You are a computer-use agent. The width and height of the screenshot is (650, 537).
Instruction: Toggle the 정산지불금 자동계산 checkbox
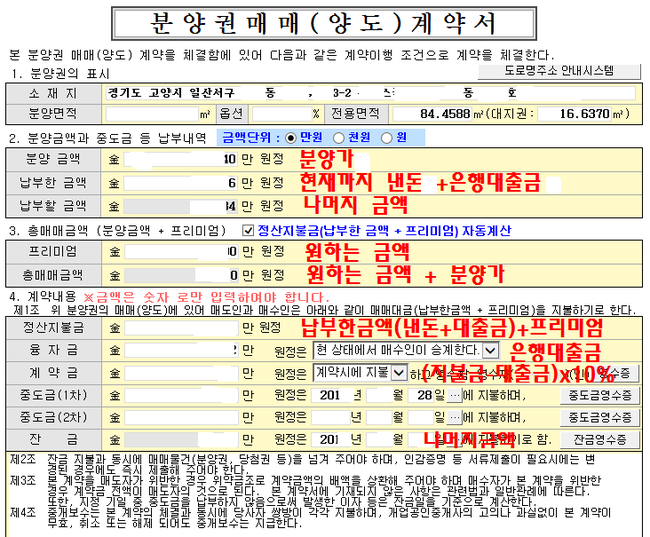pos(248,231)
